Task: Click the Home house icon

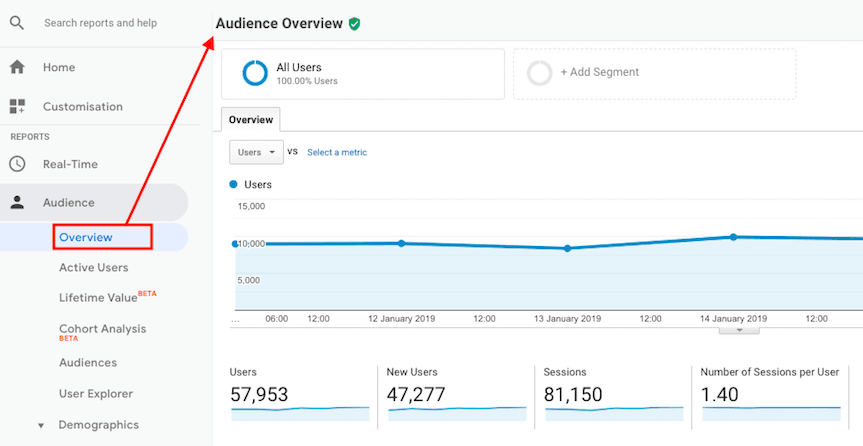Action: tap(17, 68)
